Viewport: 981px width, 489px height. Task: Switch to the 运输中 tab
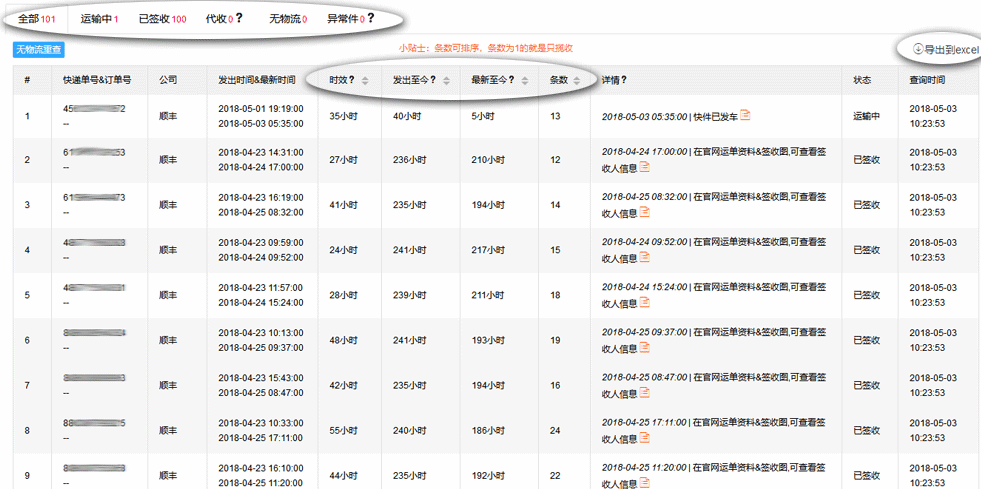coord(99,19)
